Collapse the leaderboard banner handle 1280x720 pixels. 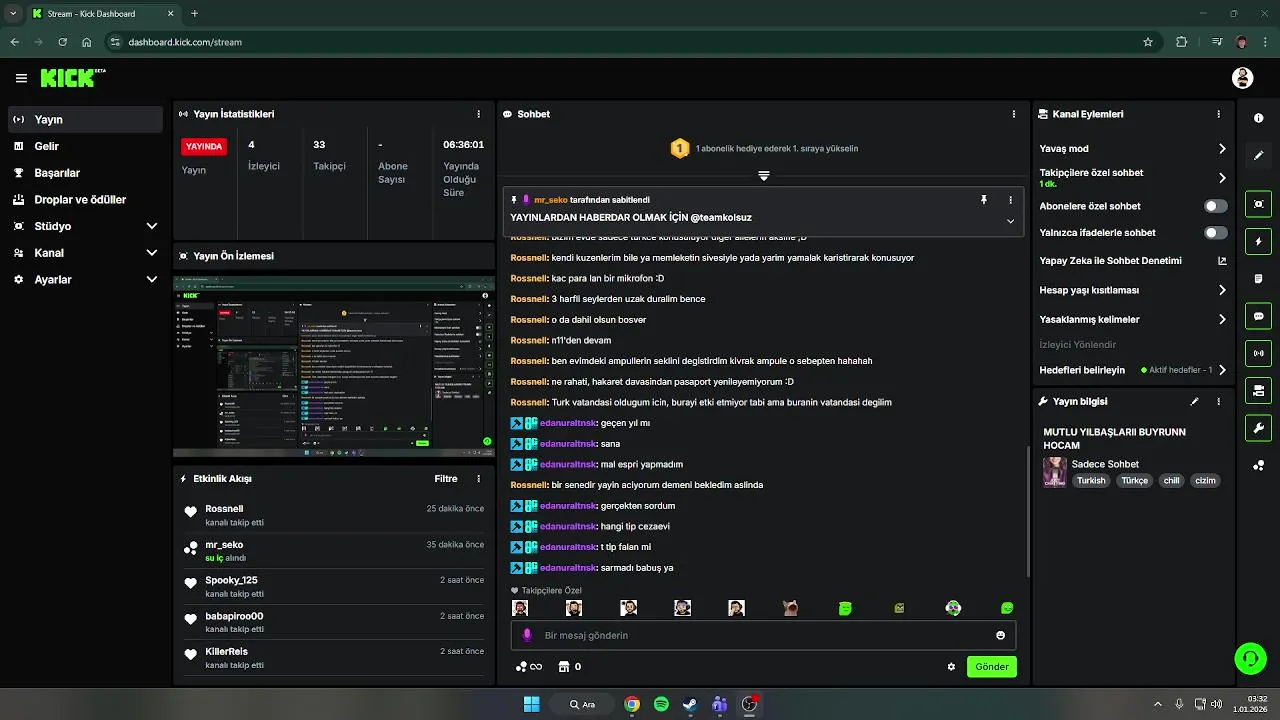point(764,176)
